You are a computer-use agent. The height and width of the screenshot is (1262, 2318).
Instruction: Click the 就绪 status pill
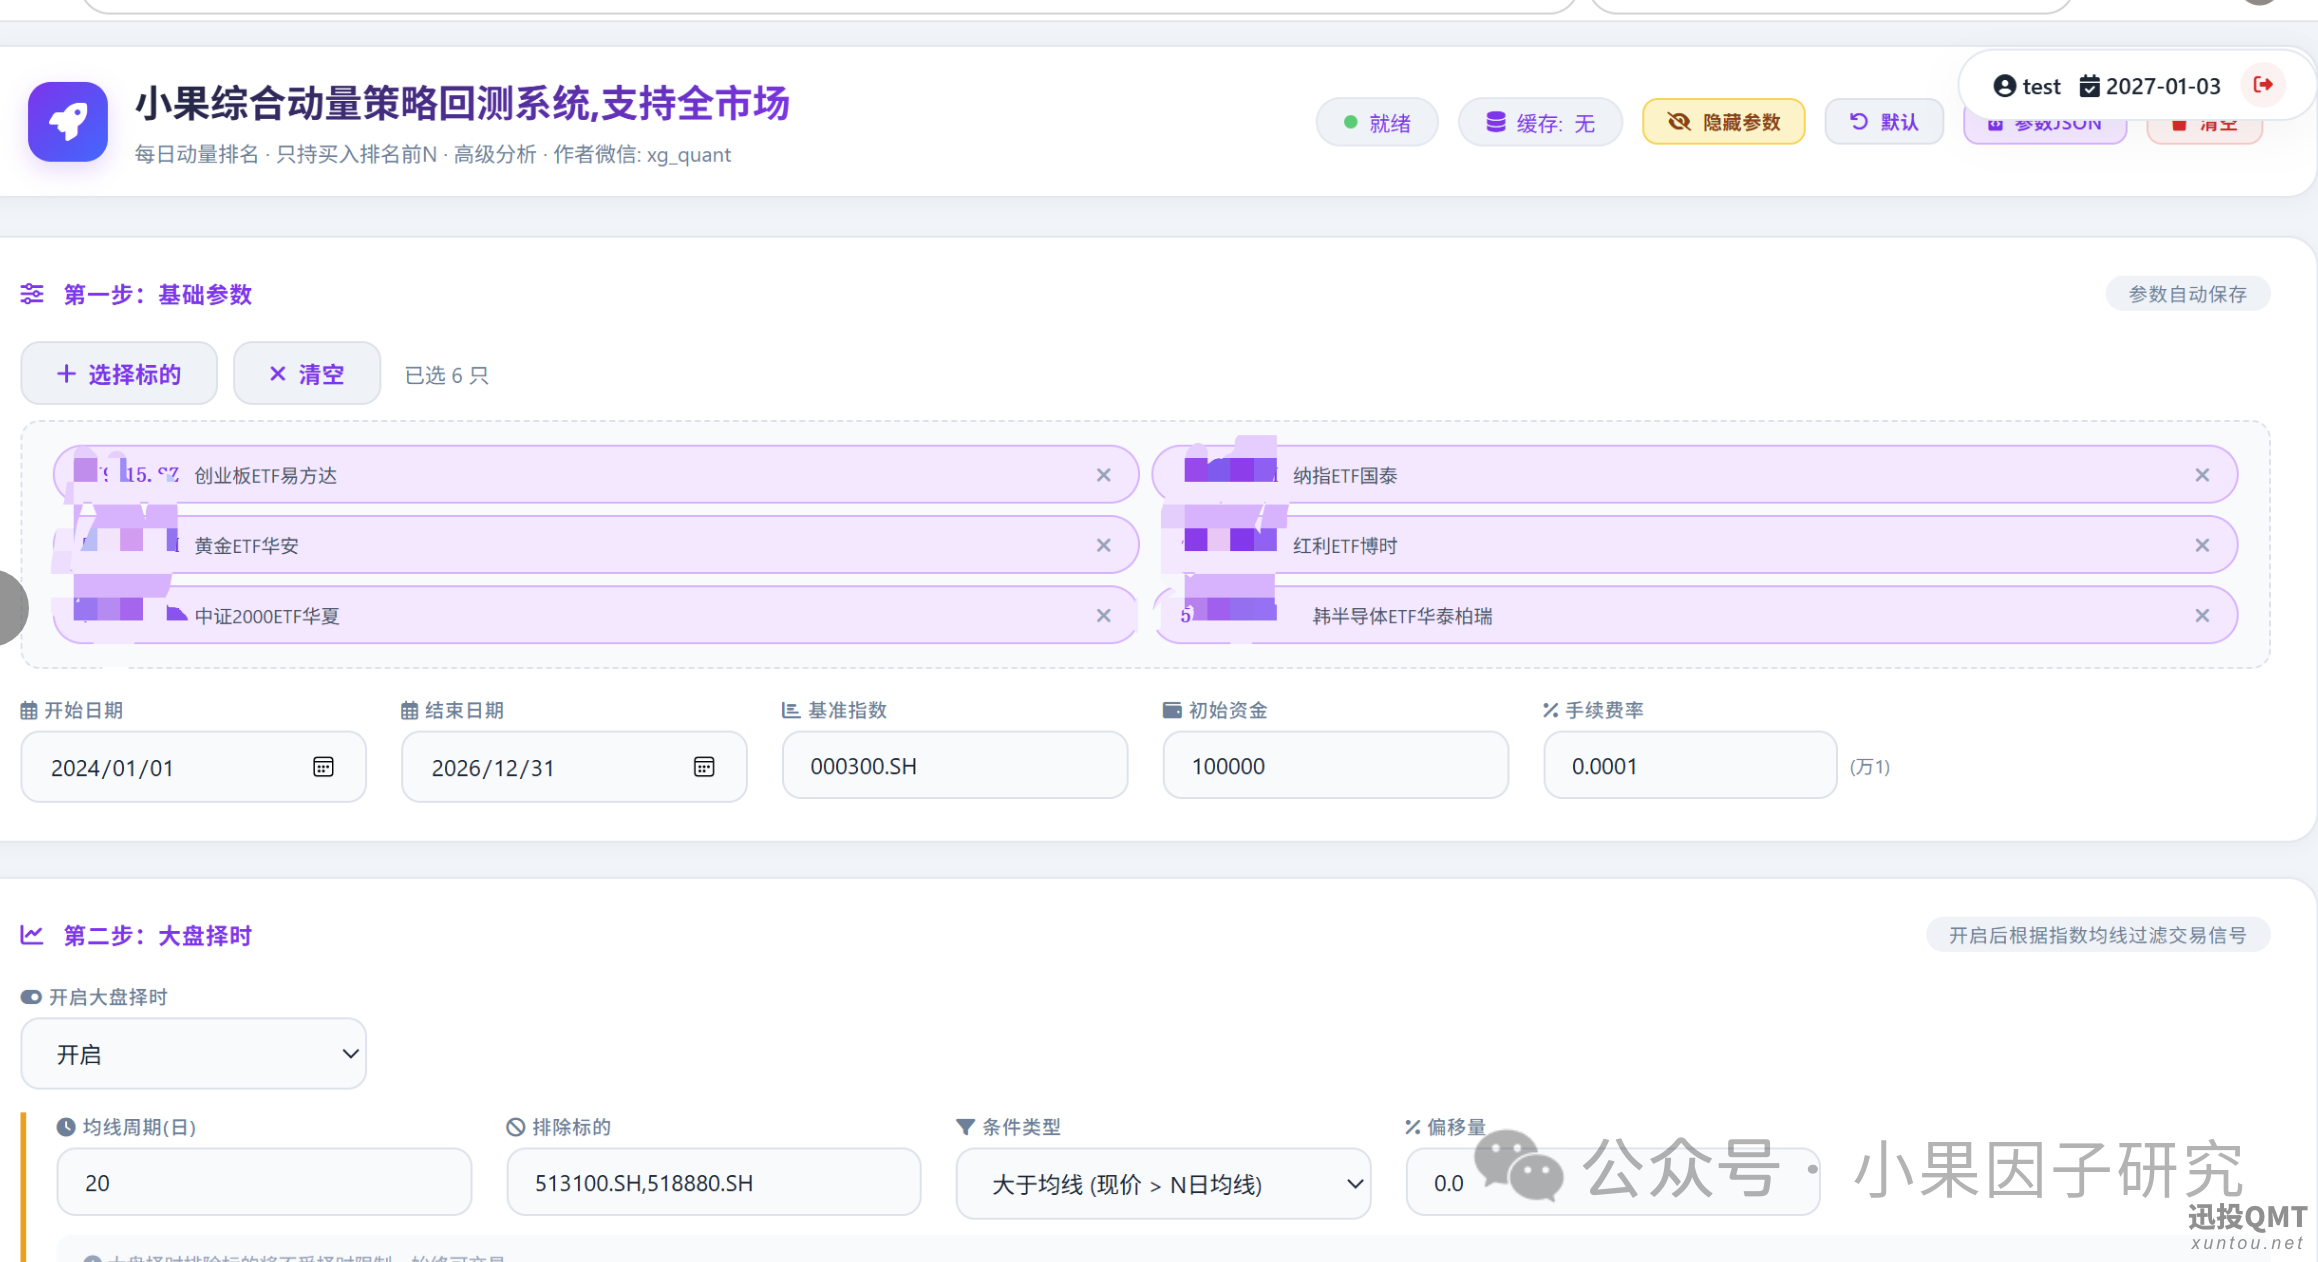click(x=1377, y=123)
